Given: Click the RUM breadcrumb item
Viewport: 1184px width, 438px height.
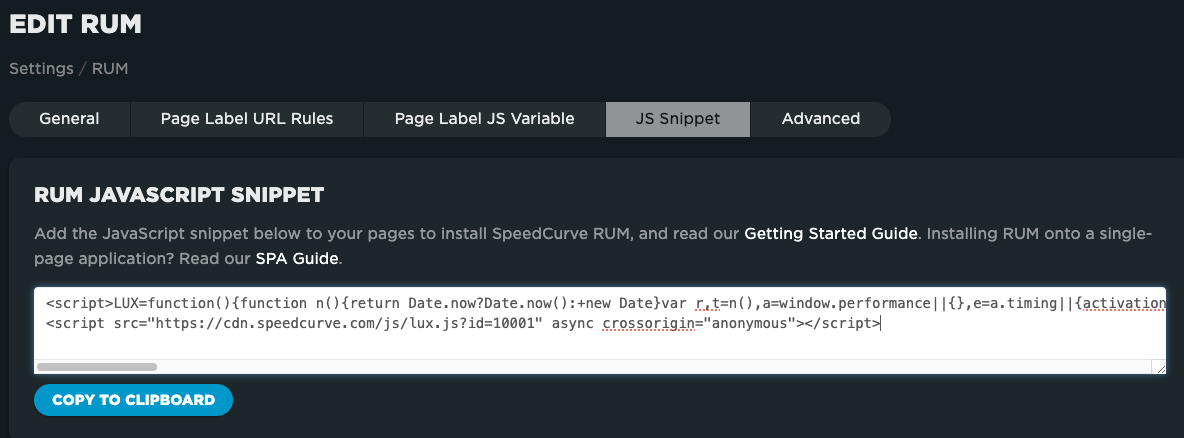Looking at the screenshot, I should point(110,69).
